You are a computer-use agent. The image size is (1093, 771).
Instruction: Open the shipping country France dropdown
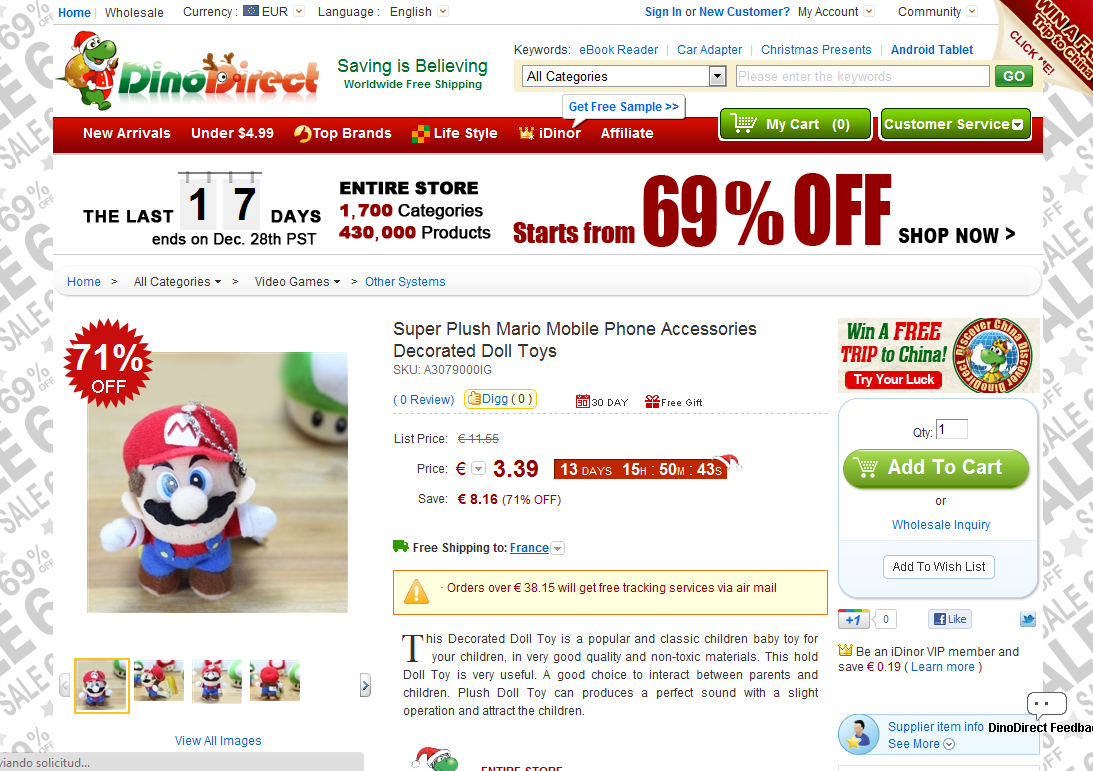pos(558,549)
